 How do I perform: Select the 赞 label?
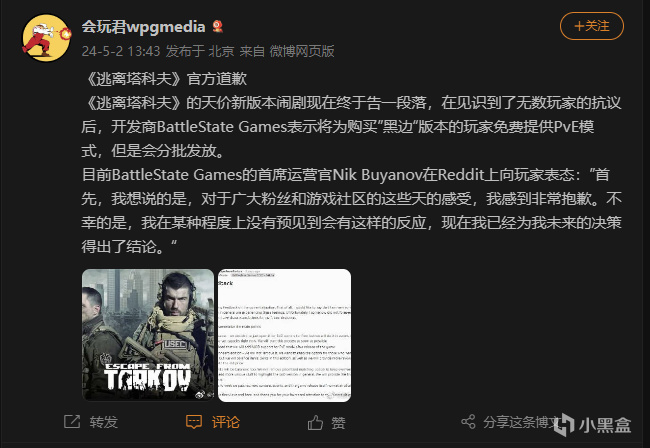tap(338, 423)
